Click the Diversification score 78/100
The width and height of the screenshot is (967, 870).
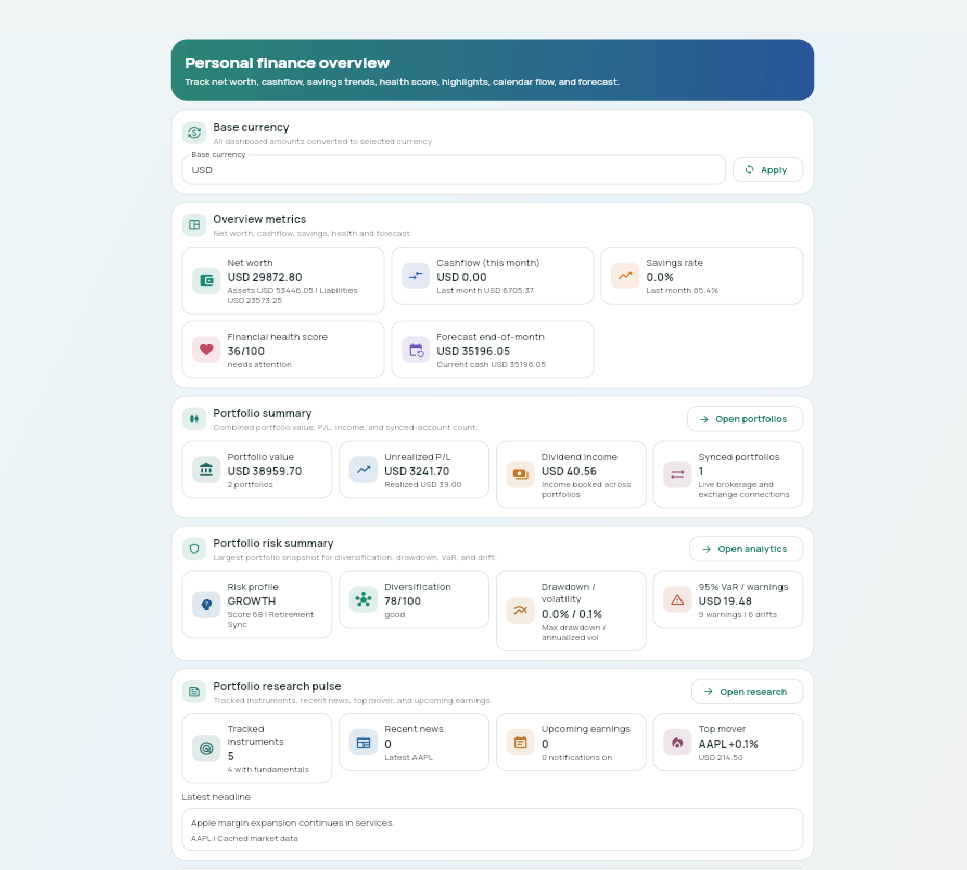click(x=402, y=601)
